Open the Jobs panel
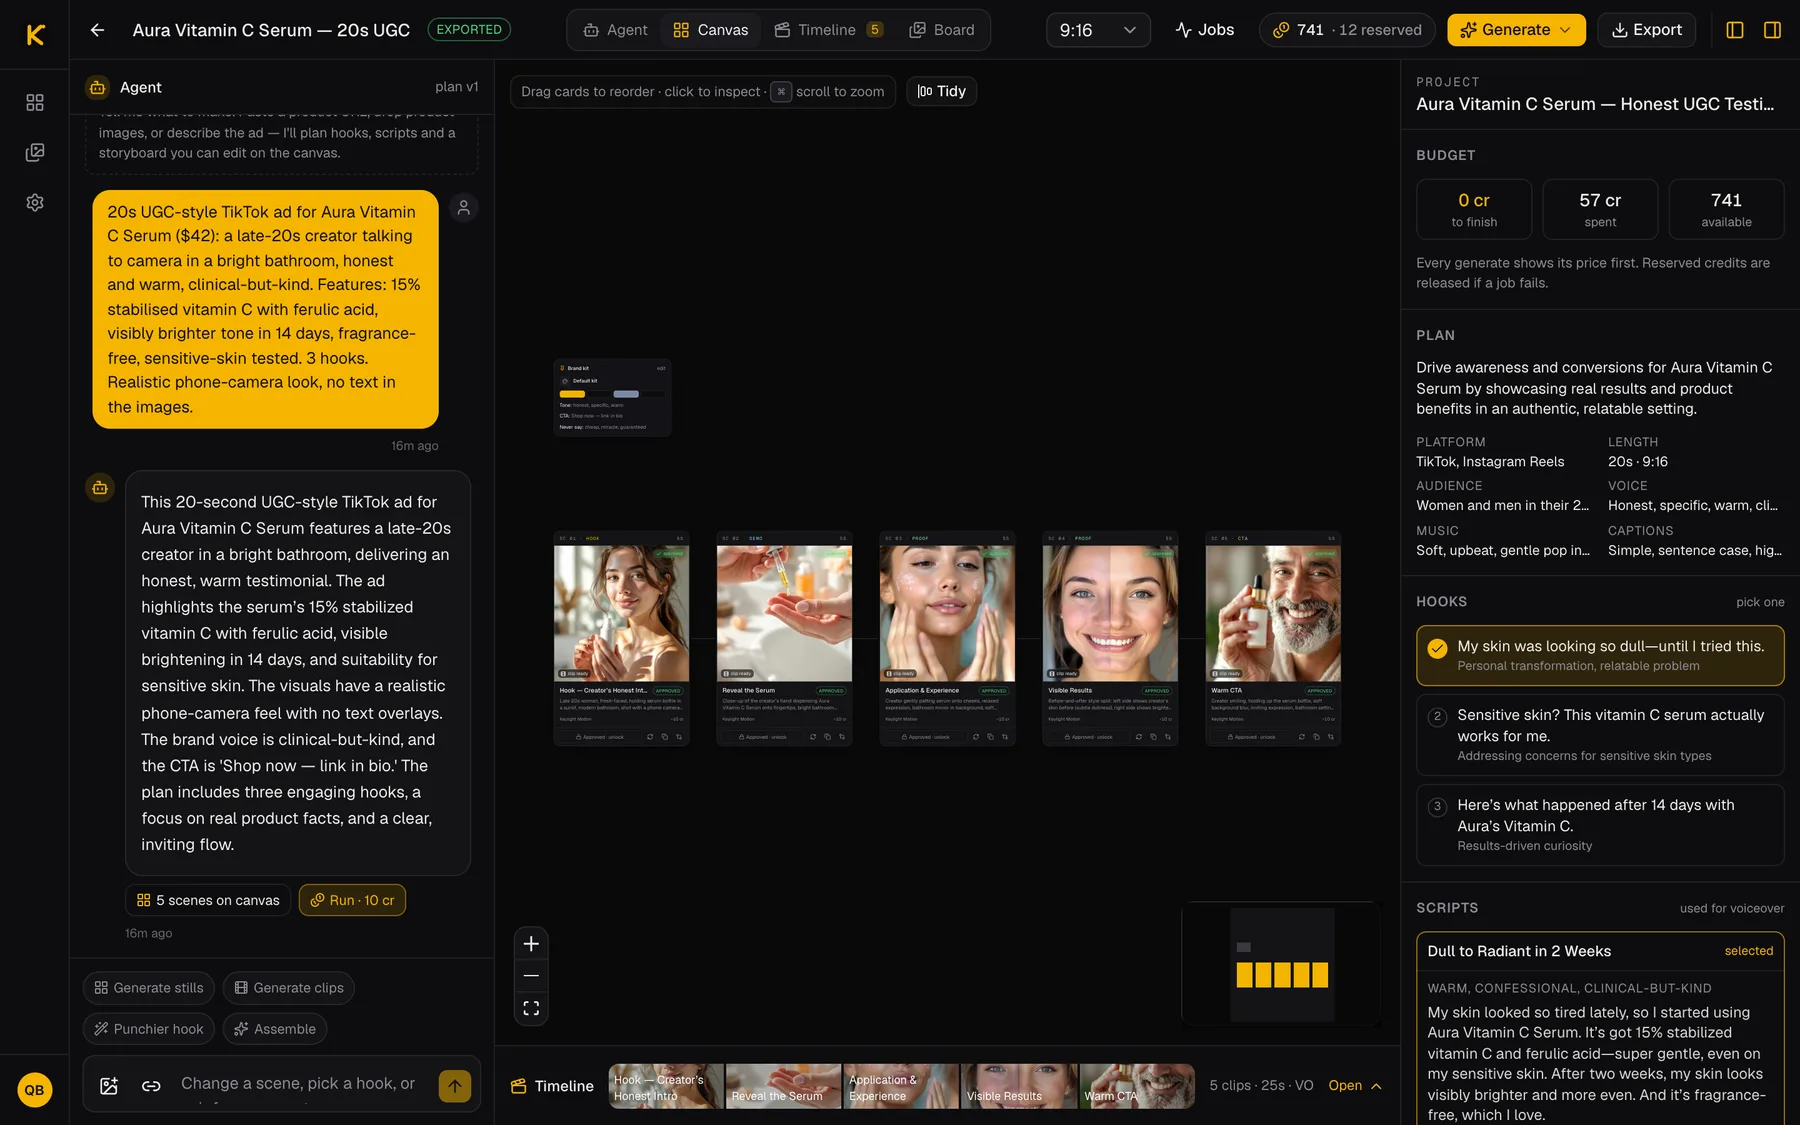This screenshot has width=1800, height=1125. (x=1205, y=30)
